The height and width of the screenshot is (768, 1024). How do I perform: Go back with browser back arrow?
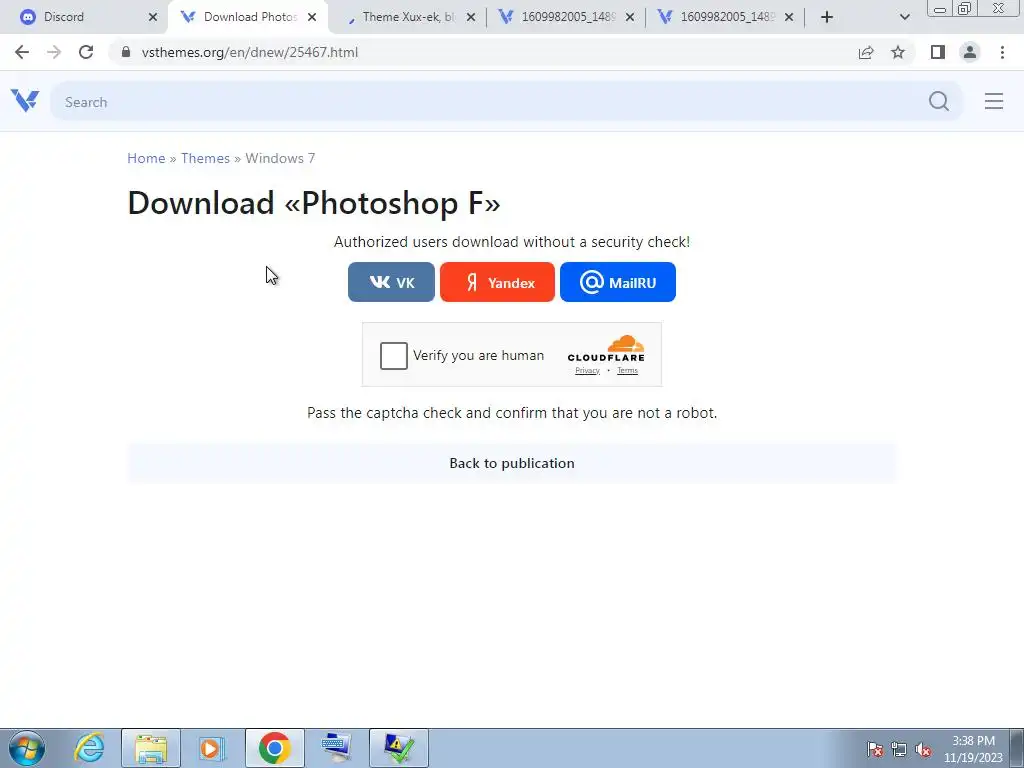[x=22, y=52]
